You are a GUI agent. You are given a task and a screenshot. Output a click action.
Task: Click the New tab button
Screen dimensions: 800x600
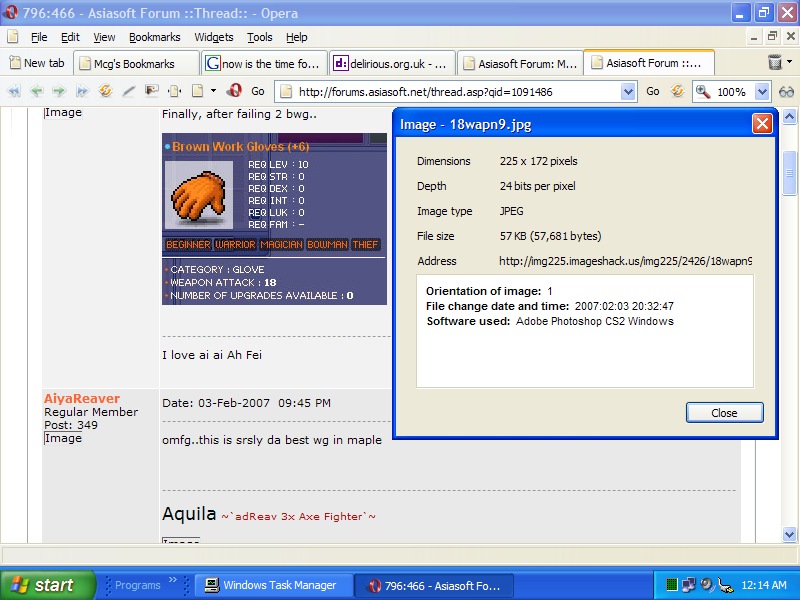(x=37, y=63)
